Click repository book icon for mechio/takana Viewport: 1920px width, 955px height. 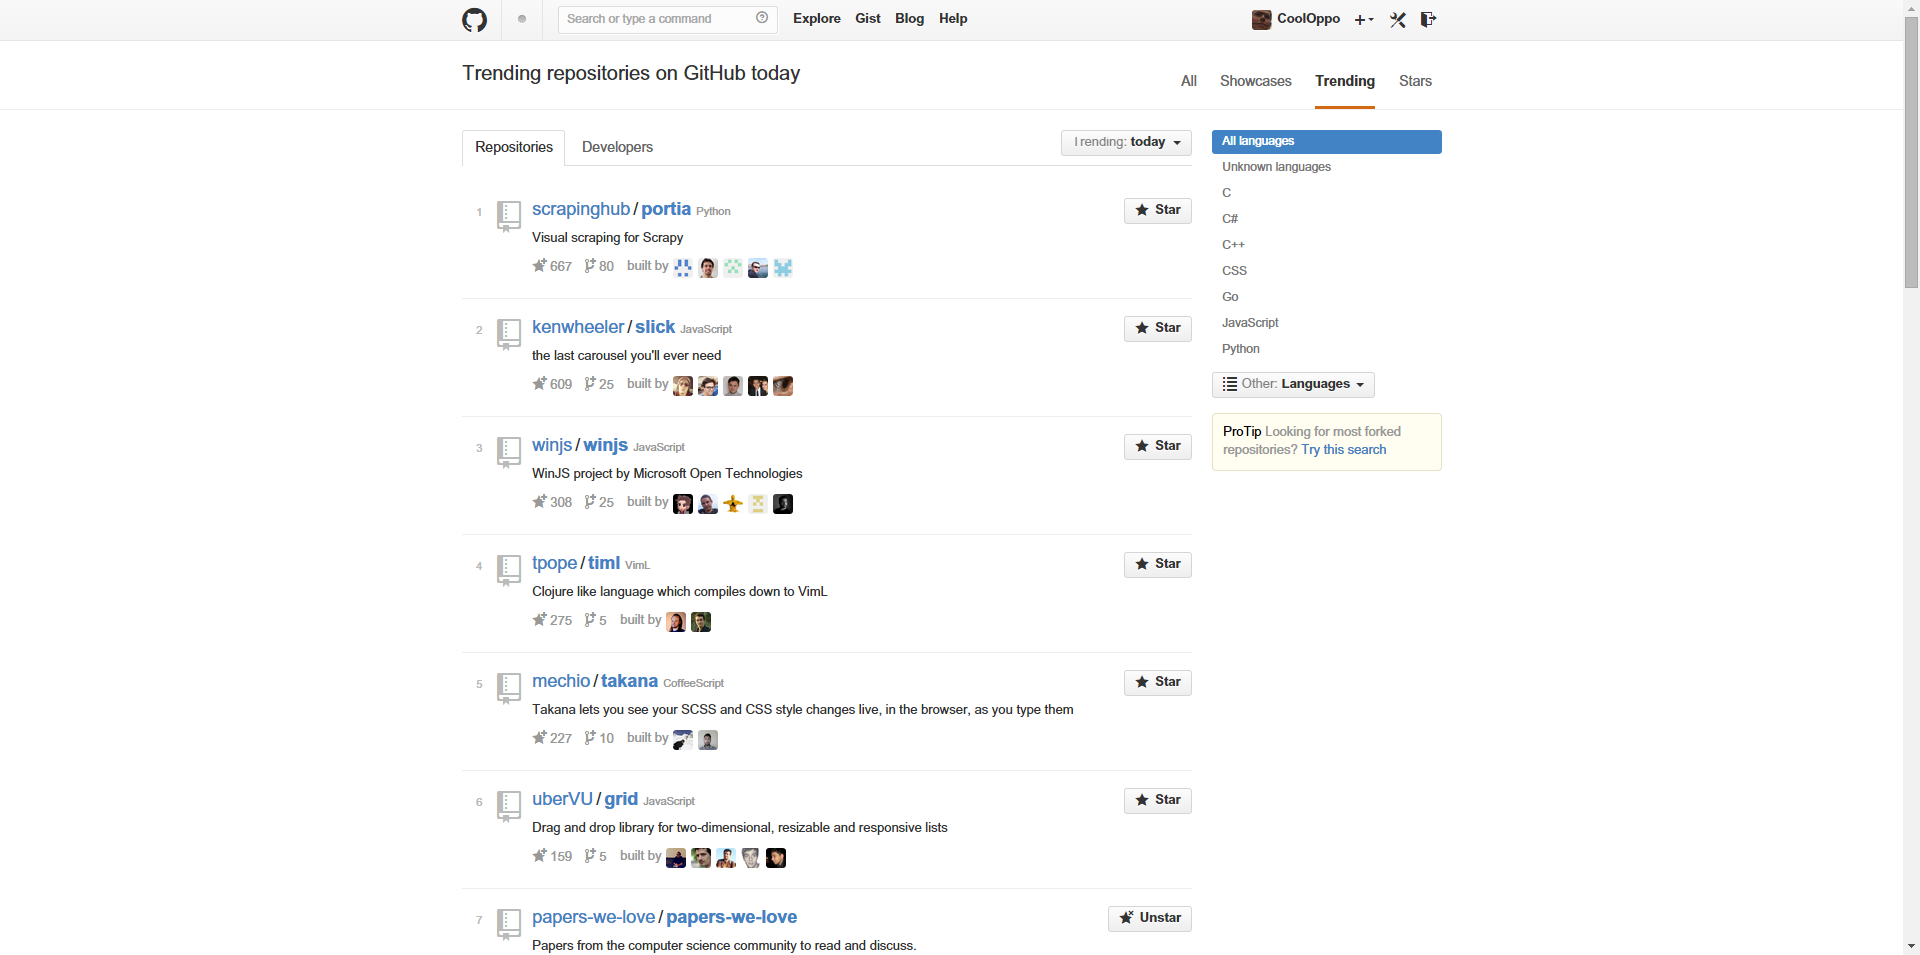(x=509, y=687)
